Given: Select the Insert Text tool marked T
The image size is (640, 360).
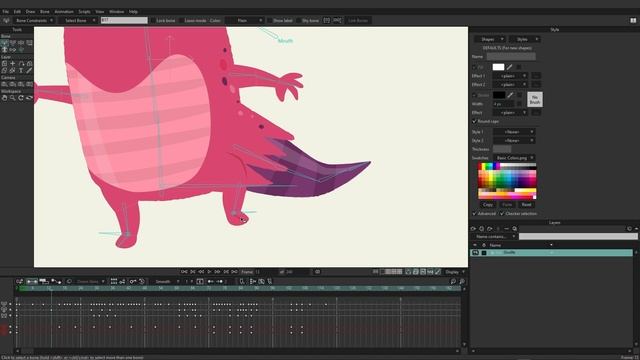Looking at the screenshot, I should pyautogui.click(x=21, y=71).
